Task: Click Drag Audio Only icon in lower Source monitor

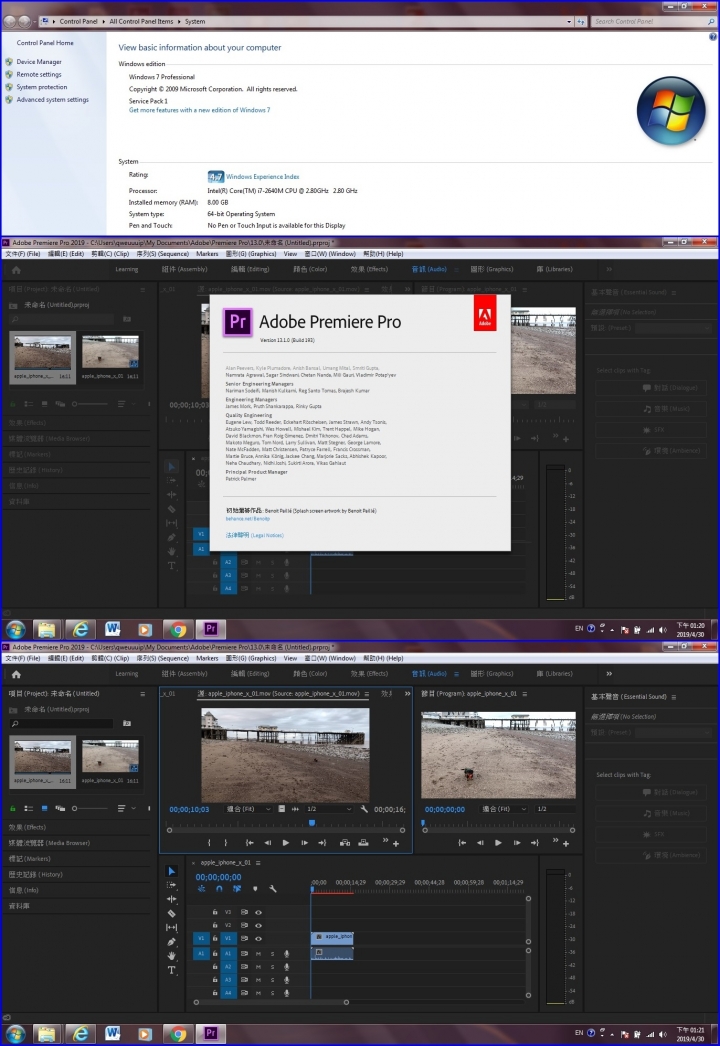Action: coord(295,809)
